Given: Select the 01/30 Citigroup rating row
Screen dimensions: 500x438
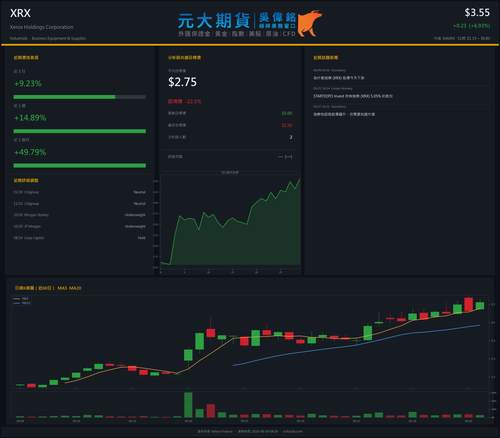Looking at the screenshot, I should [x=80, y=192].
